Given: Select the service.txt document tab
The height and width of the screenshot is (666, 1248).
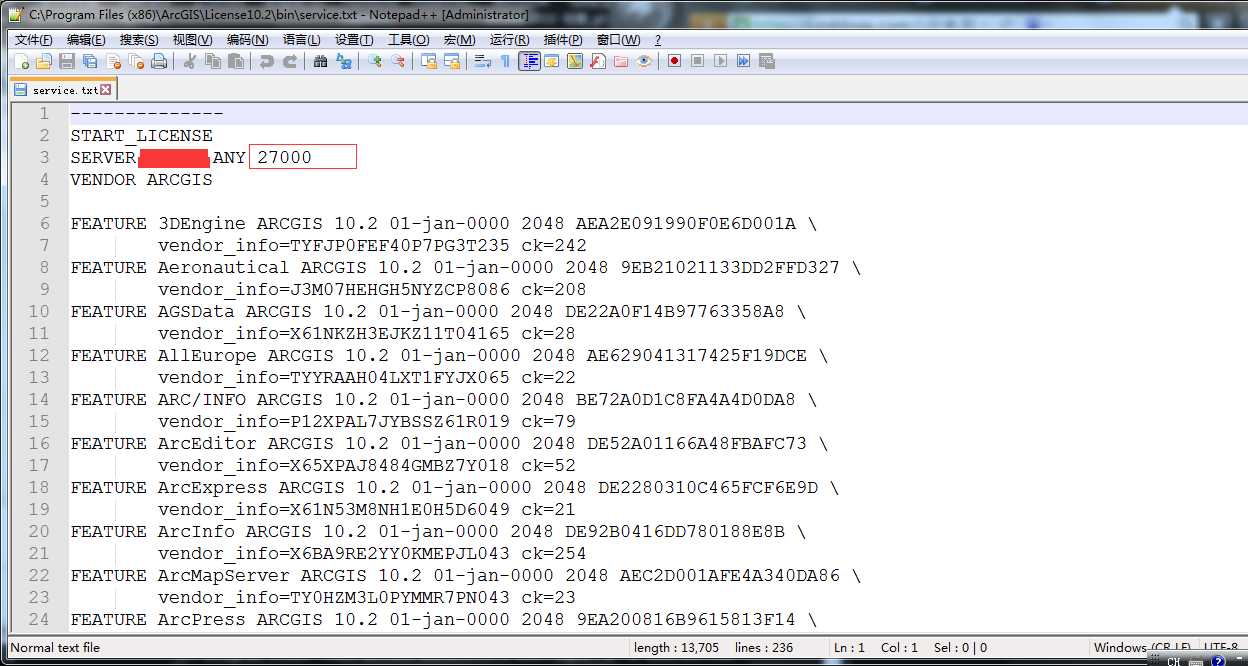Looking at the screenshot, I should tap(64, 89).
